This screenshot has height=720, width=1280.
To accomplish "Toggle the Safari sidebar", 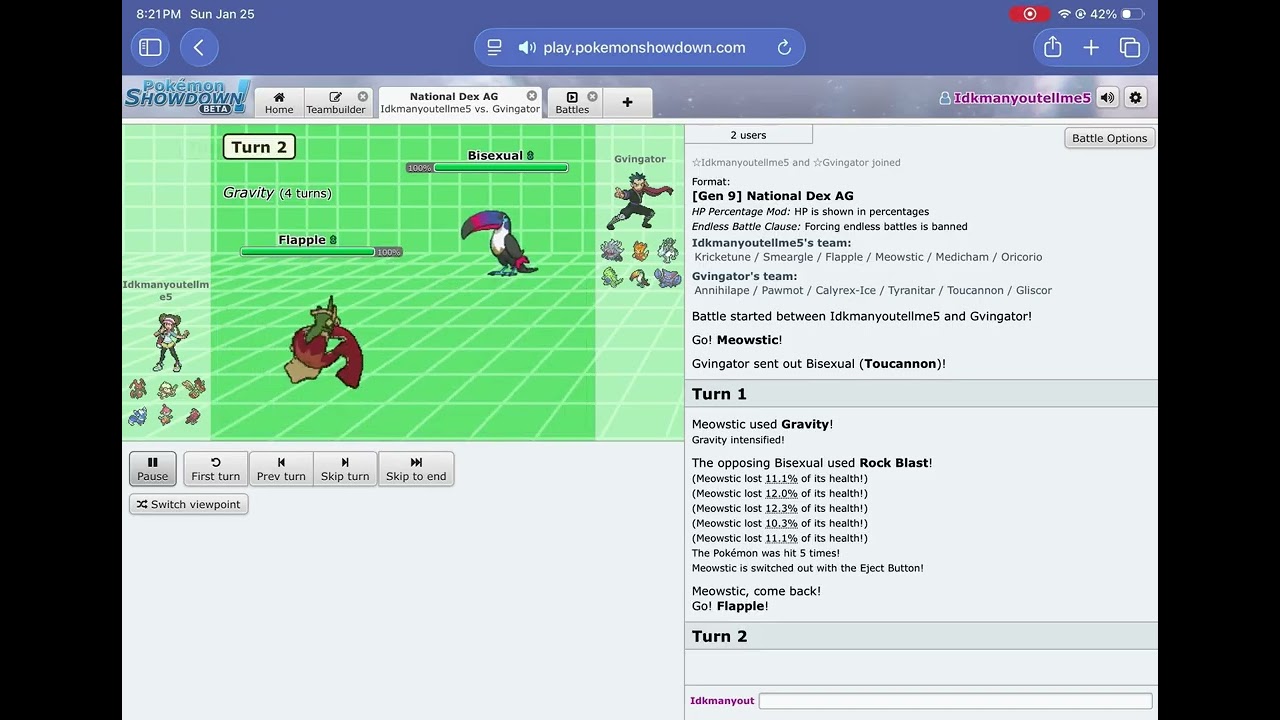I will click(150, 47).
